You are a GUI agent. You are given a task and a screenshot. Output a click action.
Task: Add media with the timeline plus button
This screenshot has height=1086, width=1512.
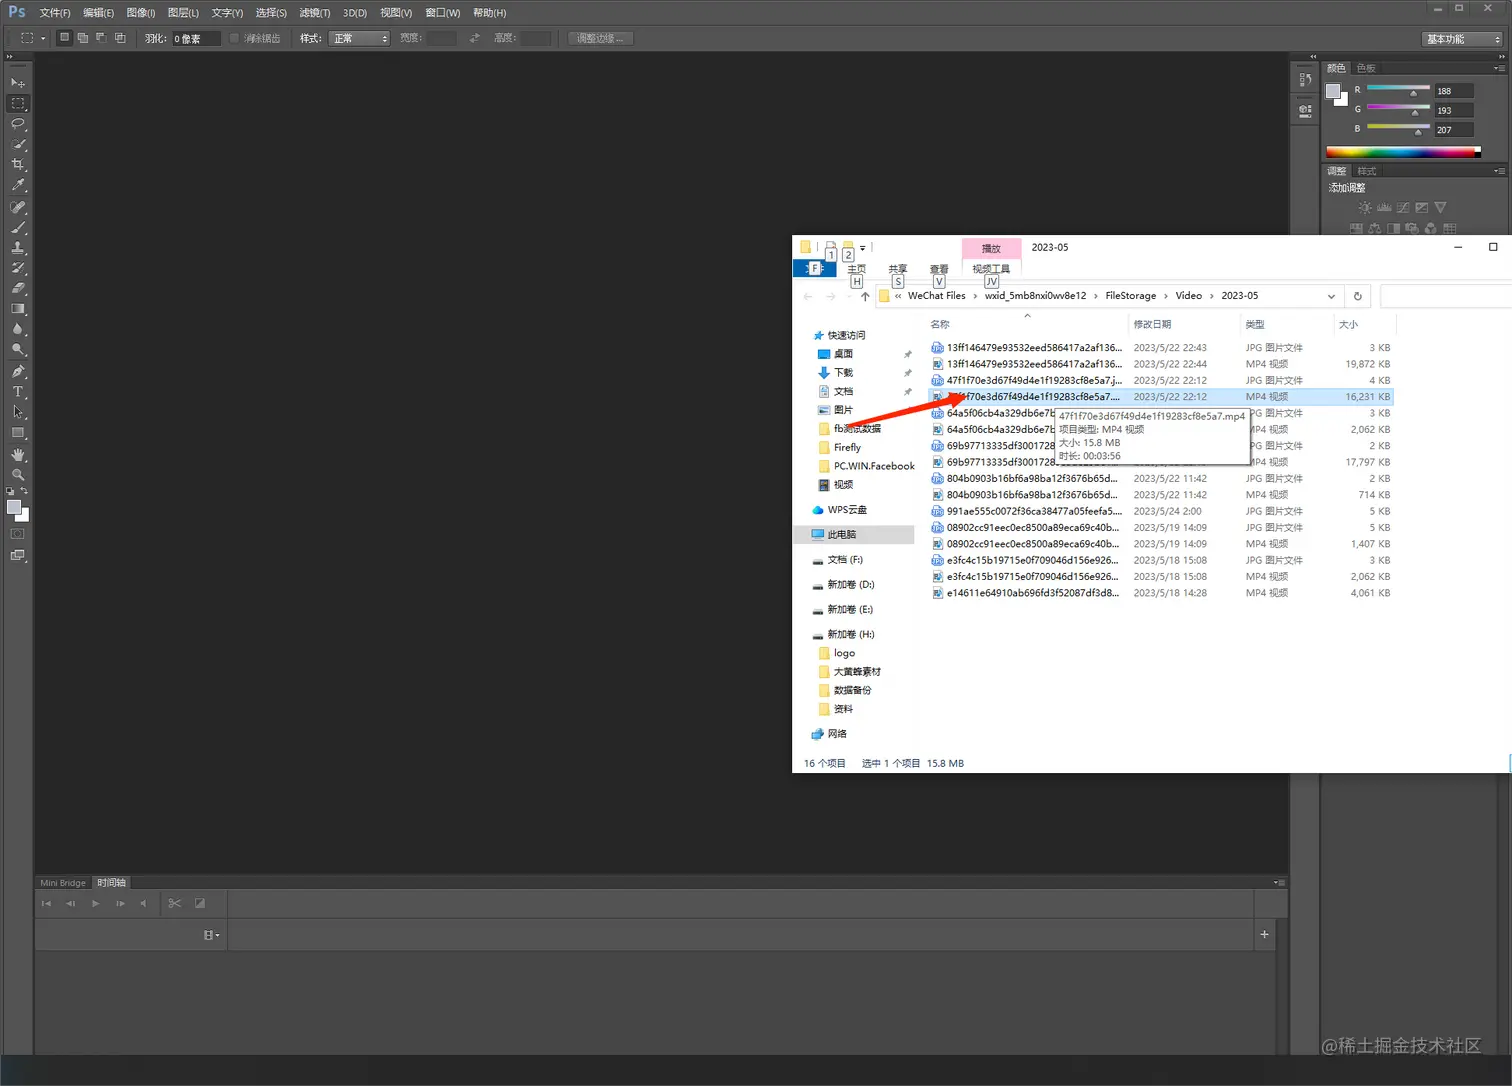click(x=1264, y=934)
